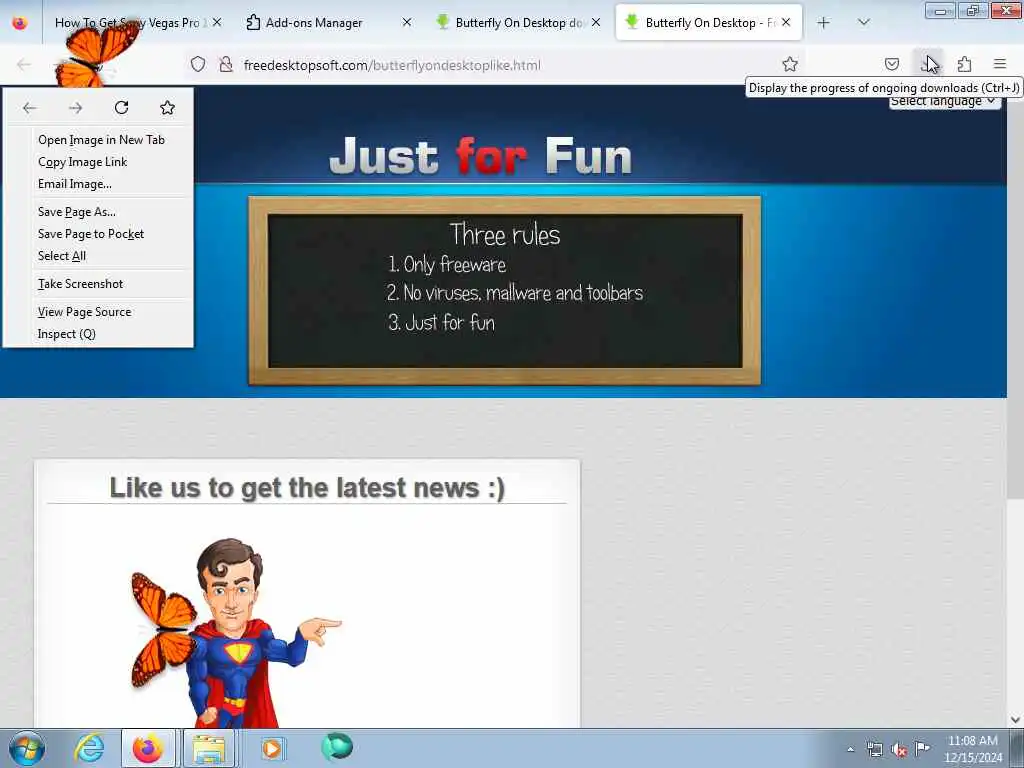The image size is (1024, 768).
Task: Open the tracking protection shield icon
Action: tap(198, 65)
